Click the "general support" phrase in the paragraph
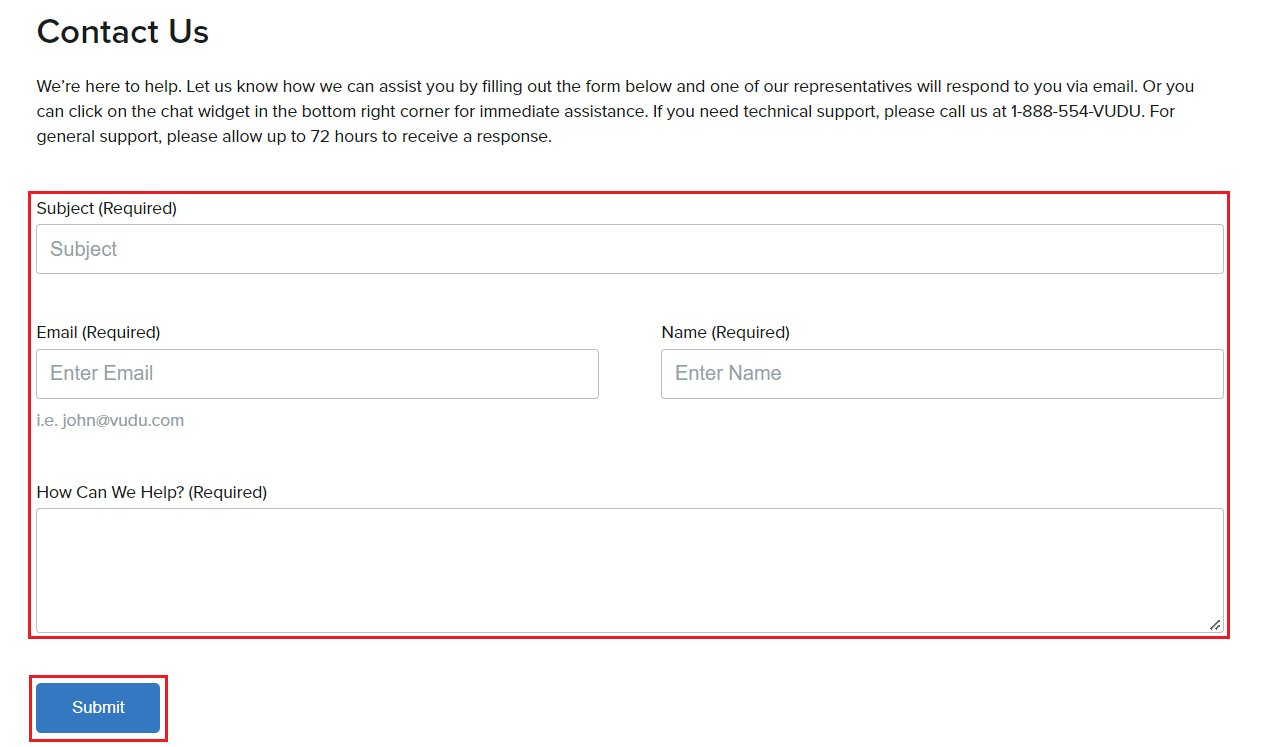Screen dimensions: 1263x747 pos(99,136)
